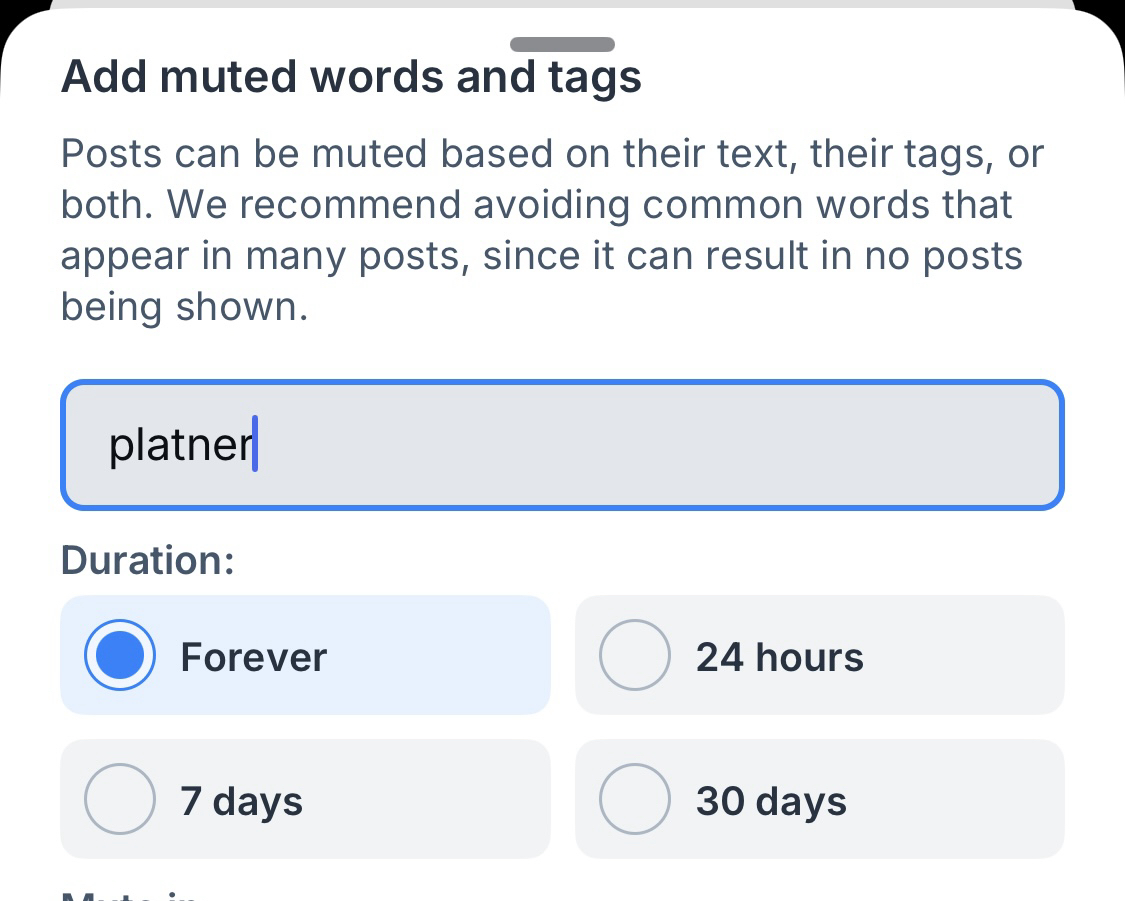Select the Forever radio button circle
The image size is (1125, 901).
pyautogui.click(x=120, y=656)
